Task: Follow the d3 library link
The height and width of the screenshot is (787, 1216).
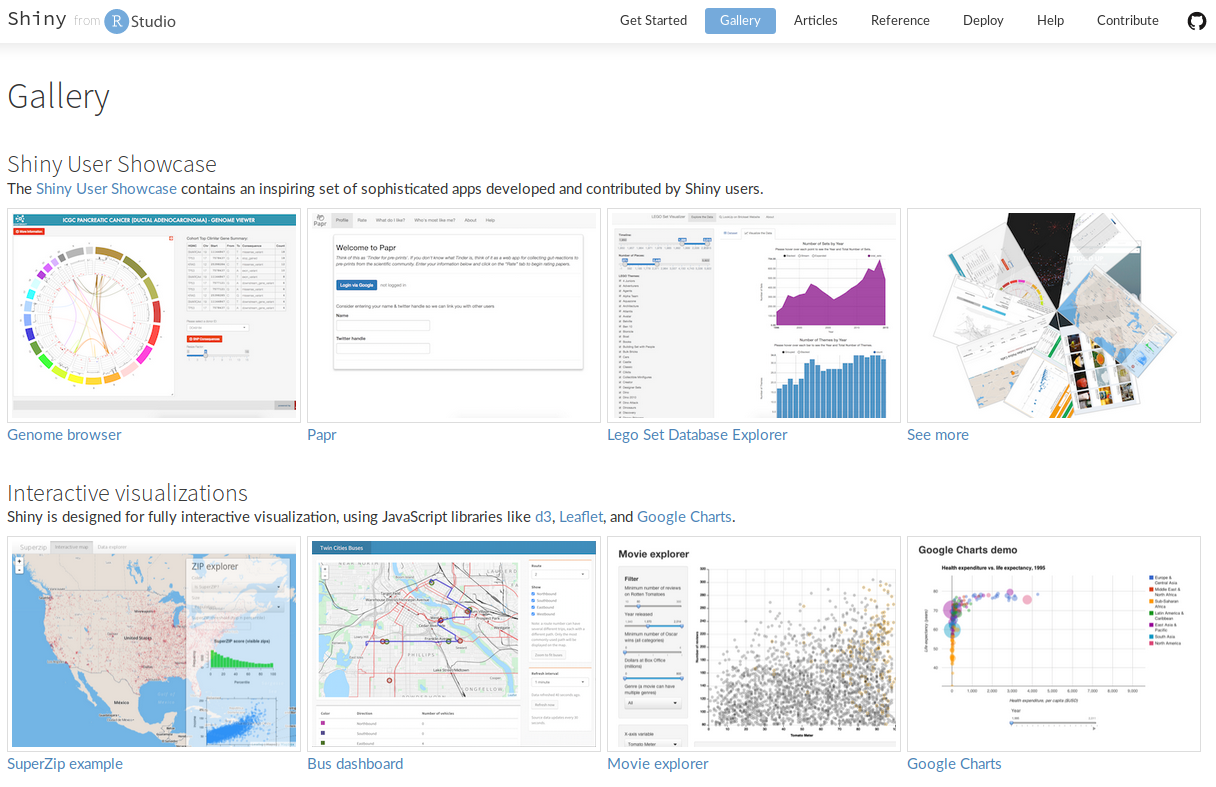Action: 543,517
